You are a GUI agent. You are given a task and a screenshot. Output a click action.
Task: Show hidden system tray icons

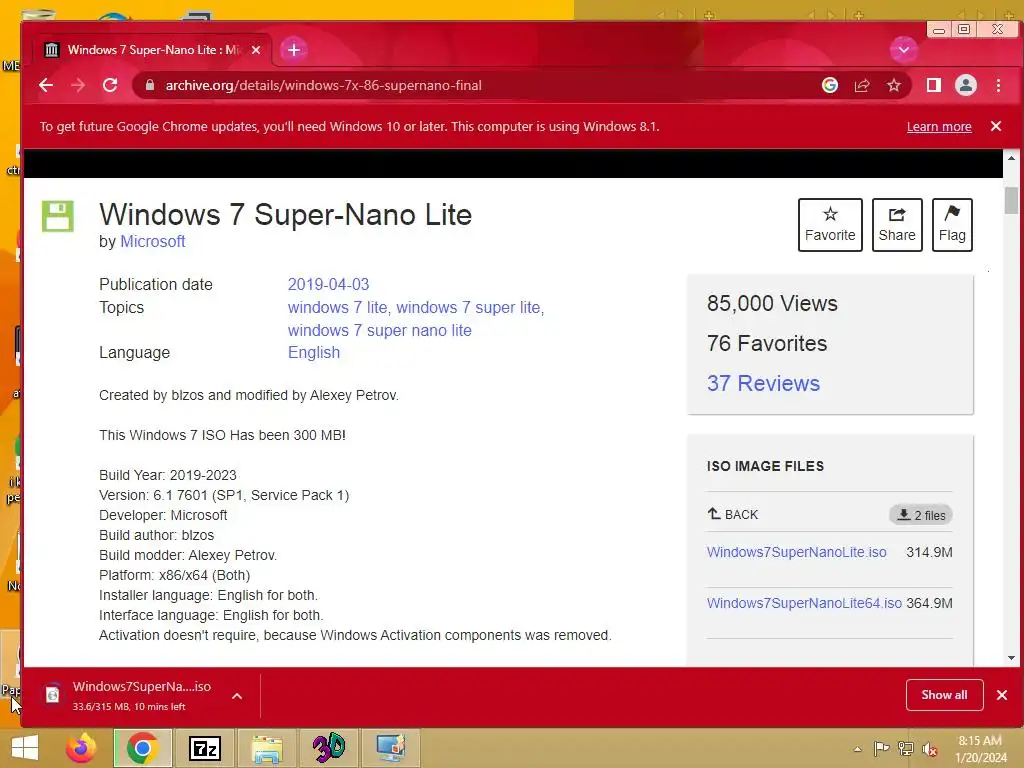(857, 749)
